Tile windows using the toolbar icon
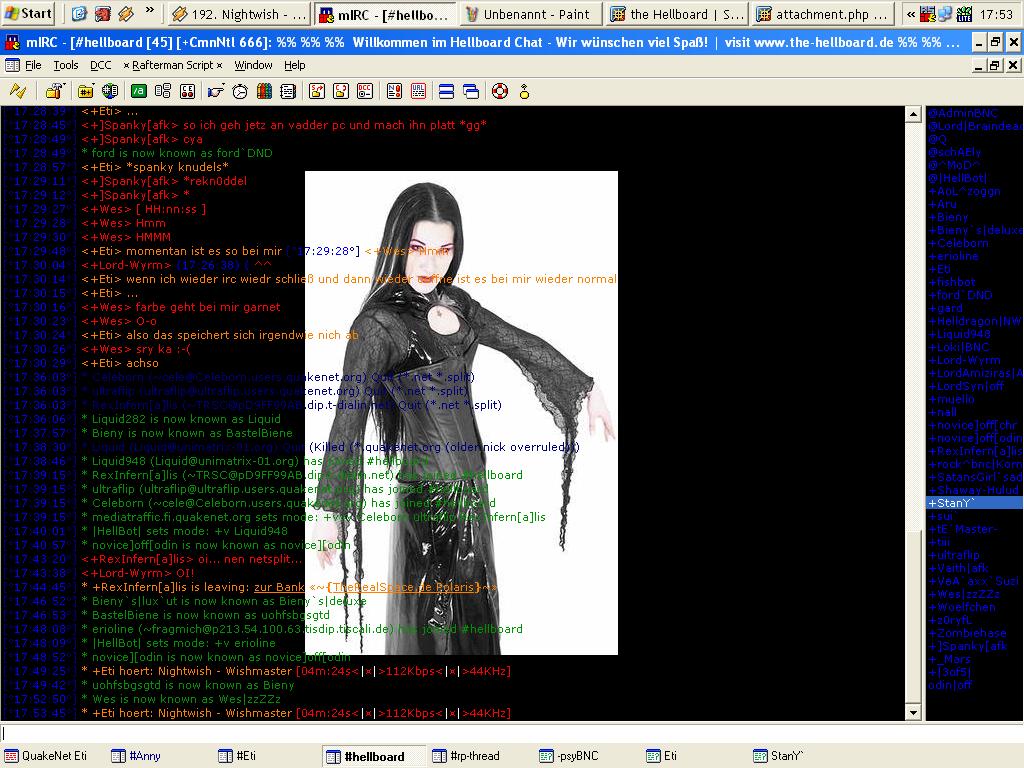Screen dimensions: 1024x768 pos(446,91)
